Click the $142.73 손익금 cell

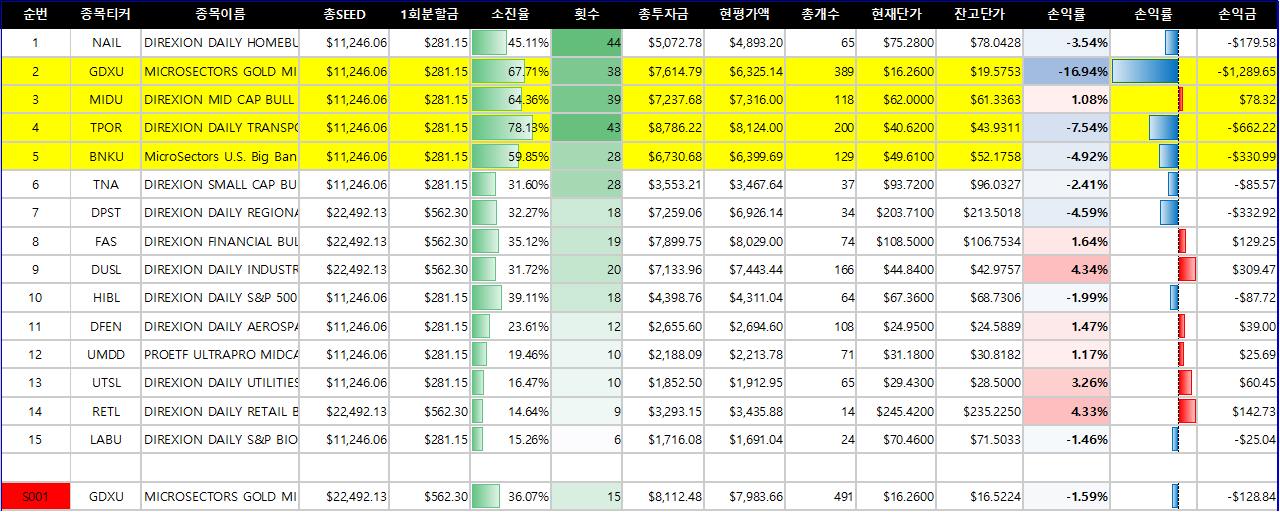(1238, 411)
